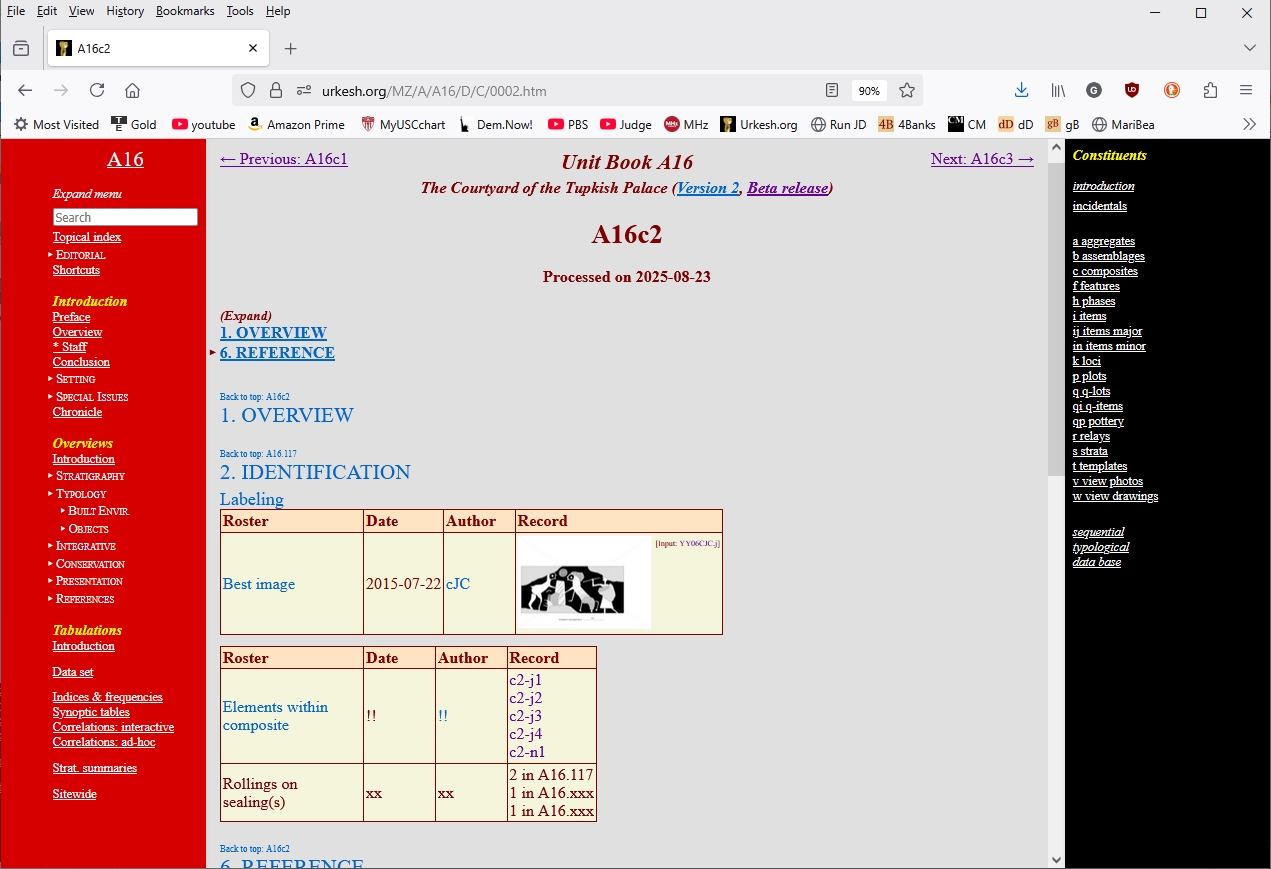Close the A16c2 tab
This screenshot has width=1271, height=869.
253,48
